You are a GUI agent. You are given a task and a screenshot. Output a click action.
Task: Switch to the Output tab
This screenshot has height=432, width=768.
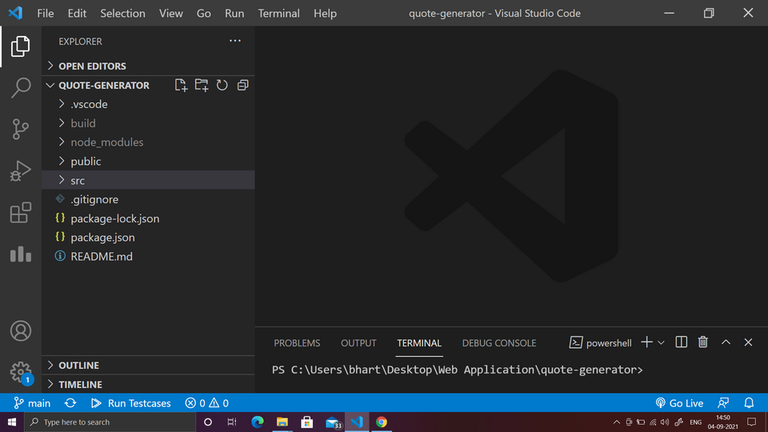[x=359, y=343]
